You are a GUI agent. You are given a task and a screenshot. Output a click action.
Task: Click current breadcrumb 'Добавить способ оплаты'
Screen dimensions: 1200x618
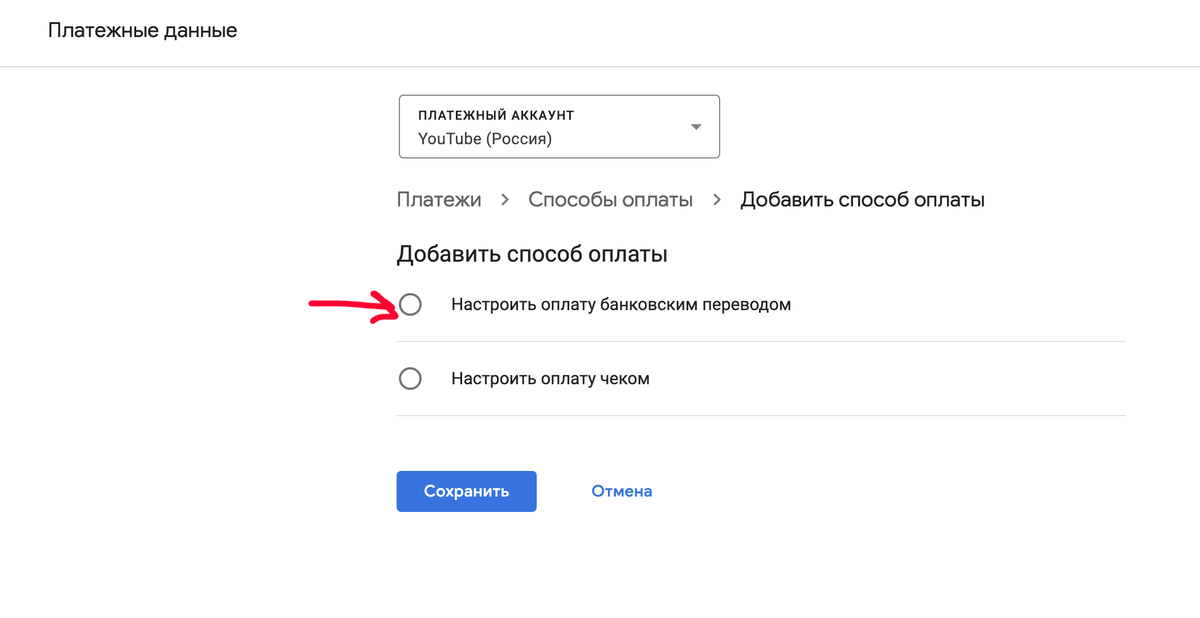pyautogui.click(x=862, y=199)
